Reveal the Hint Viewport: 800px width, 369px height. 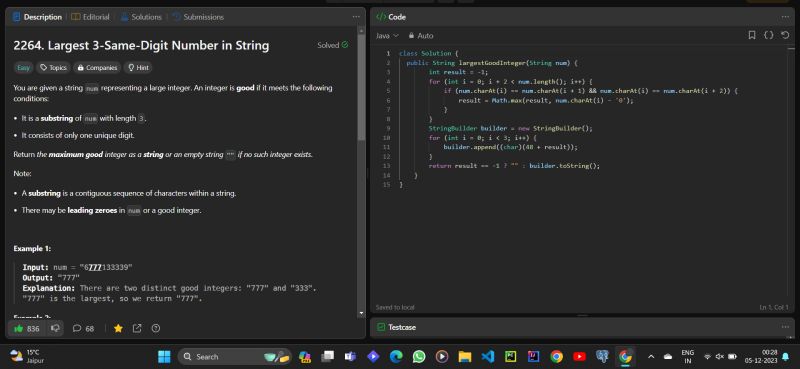click(138, 67)
